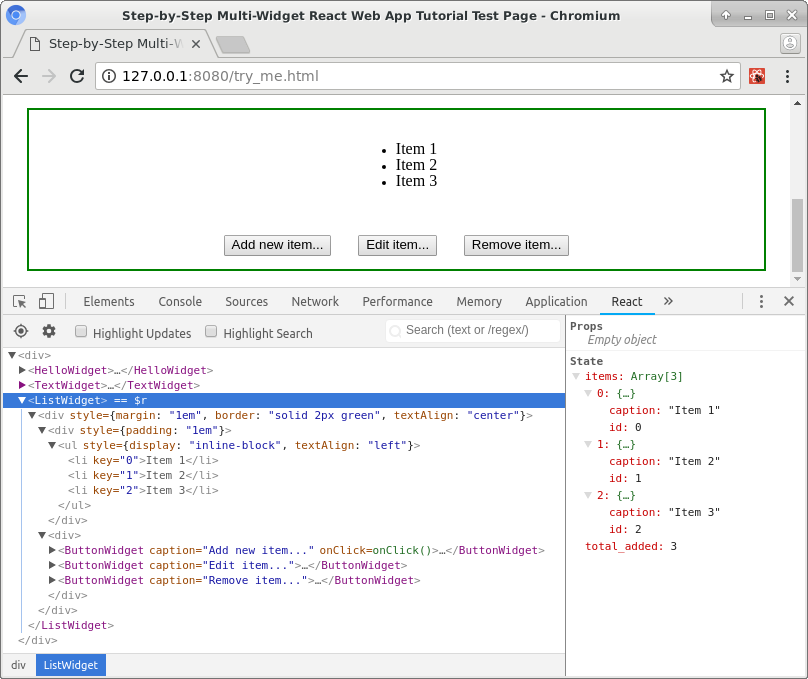
Task: Open the Network tab
Action: click(x=315, y=301)
